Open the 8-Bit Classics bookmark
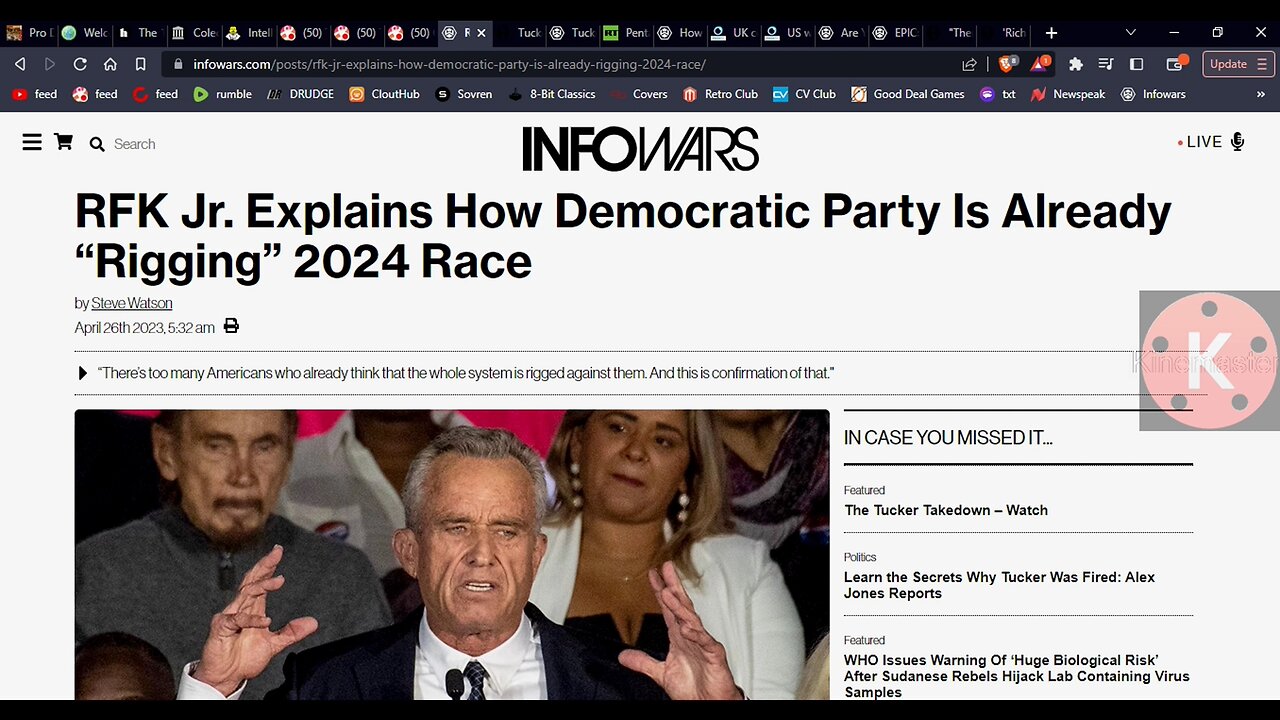 [x=552, y=94]
